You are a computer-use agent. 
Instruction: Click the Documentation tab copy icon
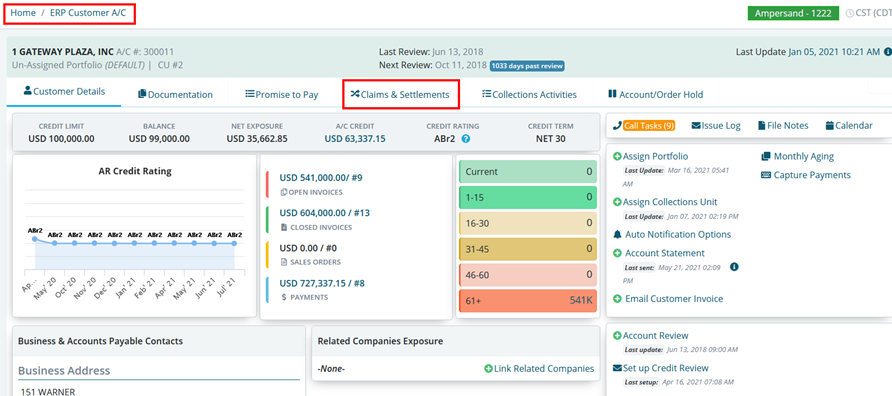[142, 94]
